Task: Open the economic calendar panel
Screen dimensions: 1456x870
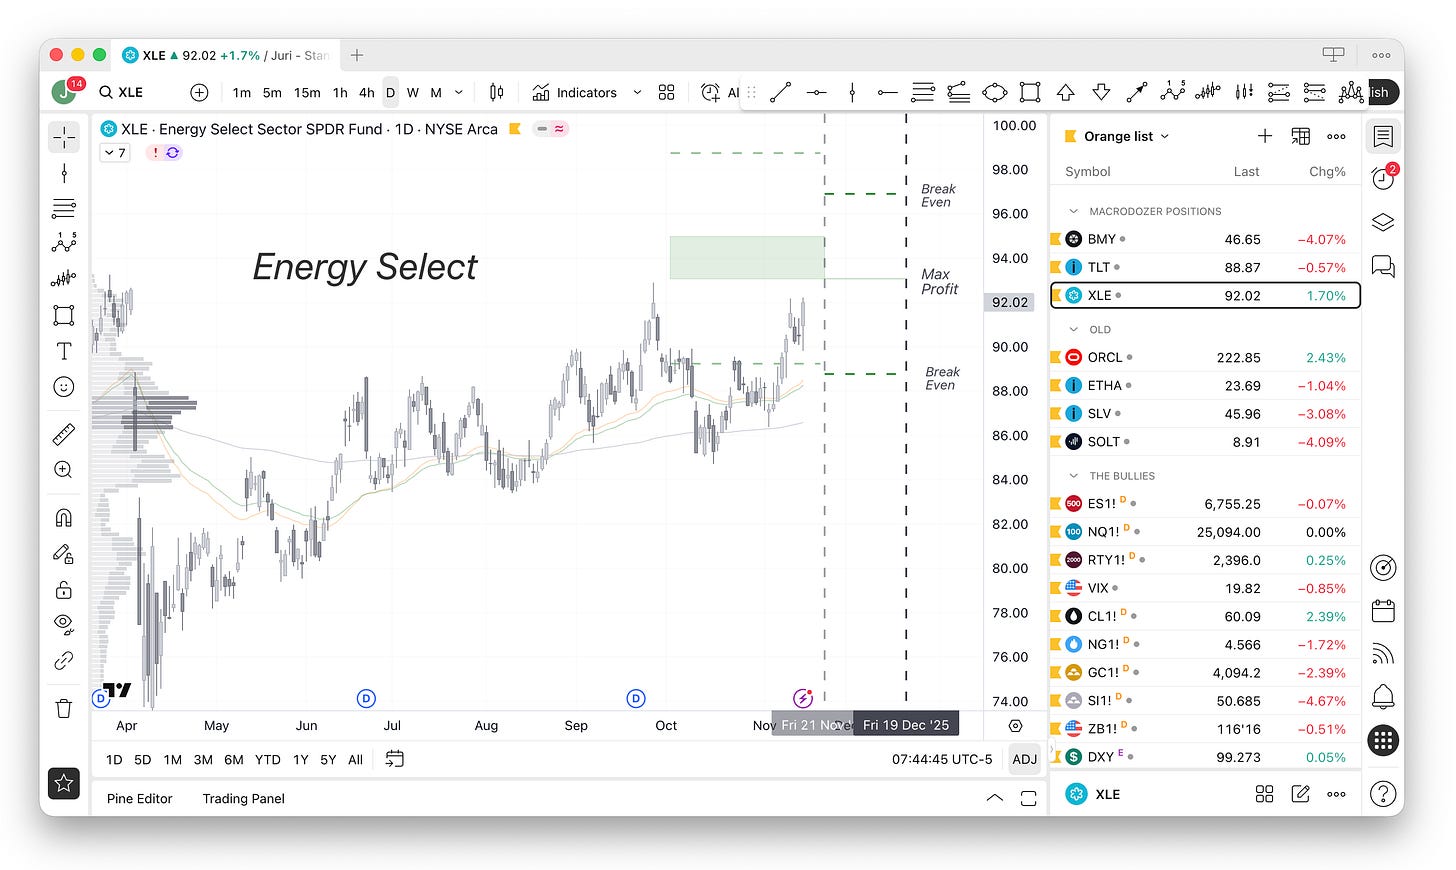Action: click(1383, 610)
